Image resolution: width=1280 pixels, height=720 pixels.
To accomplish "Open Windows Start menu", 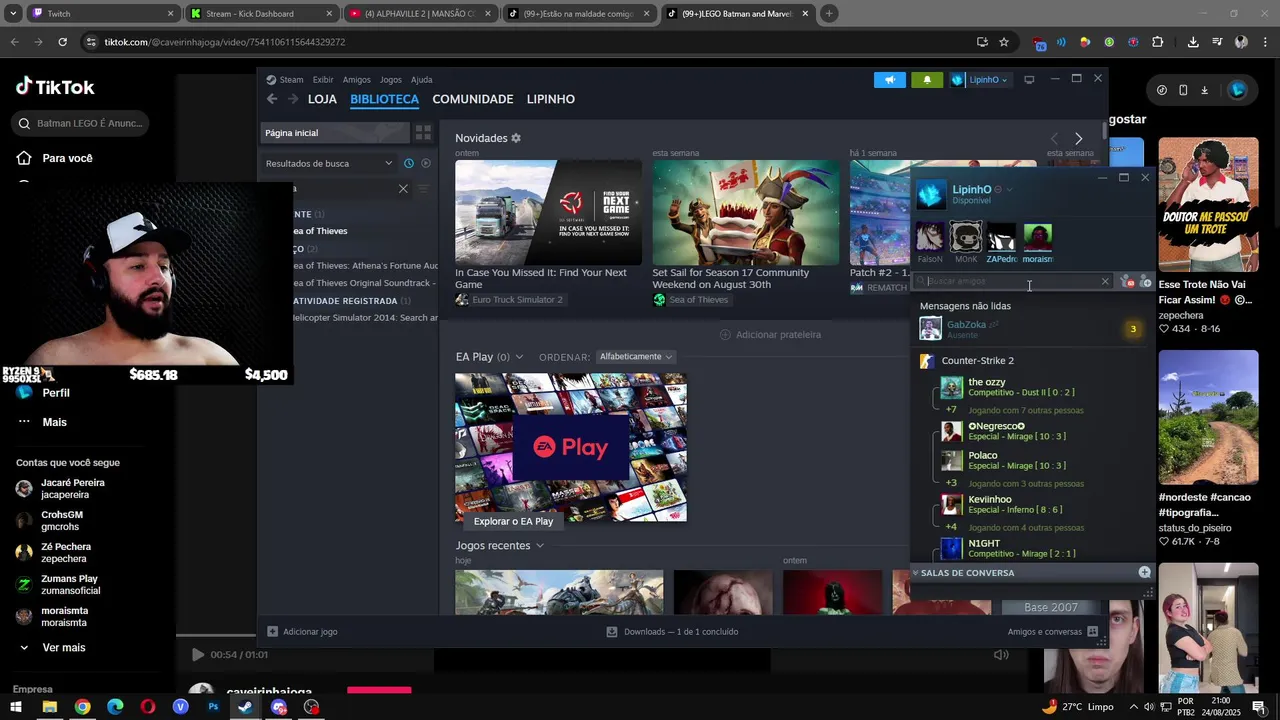I will [x=16, y=707].
